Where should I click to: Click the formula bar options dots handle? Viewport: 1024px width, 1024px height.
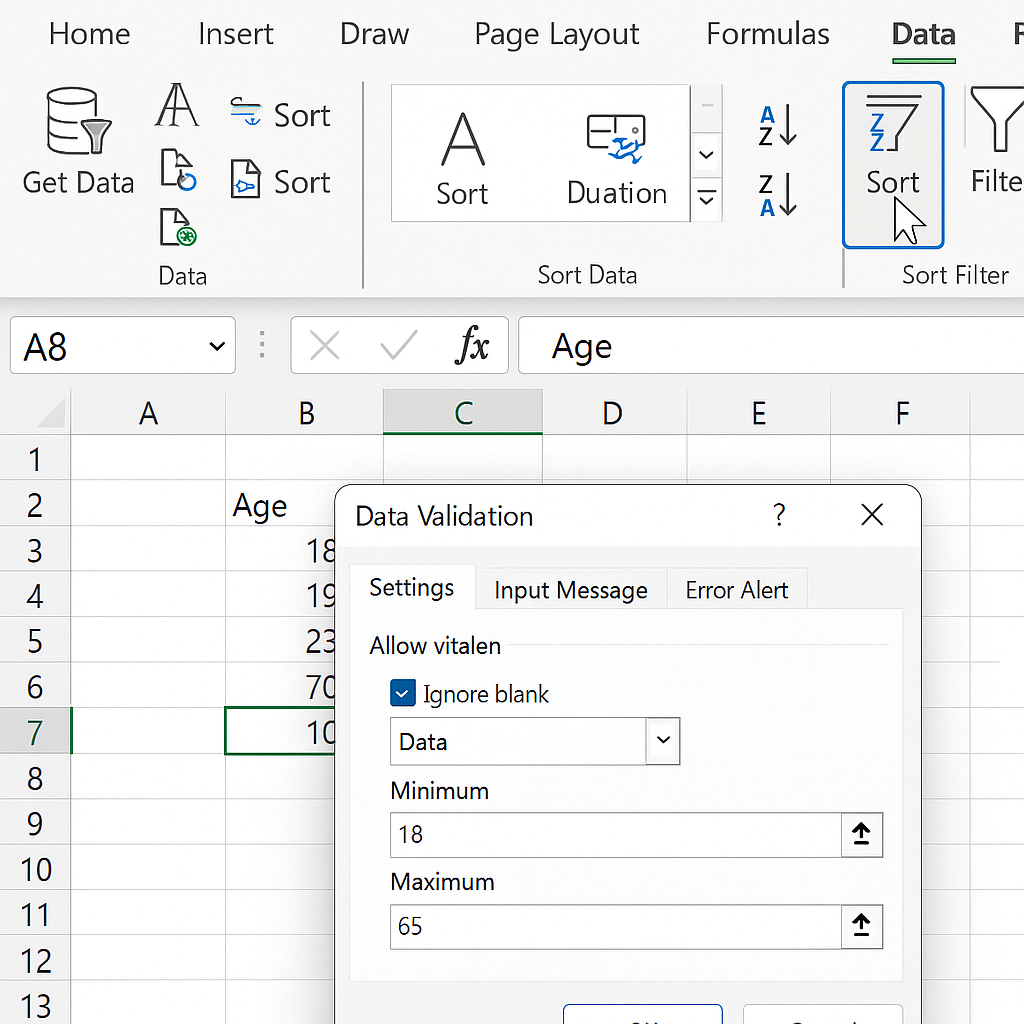point(262,345)
